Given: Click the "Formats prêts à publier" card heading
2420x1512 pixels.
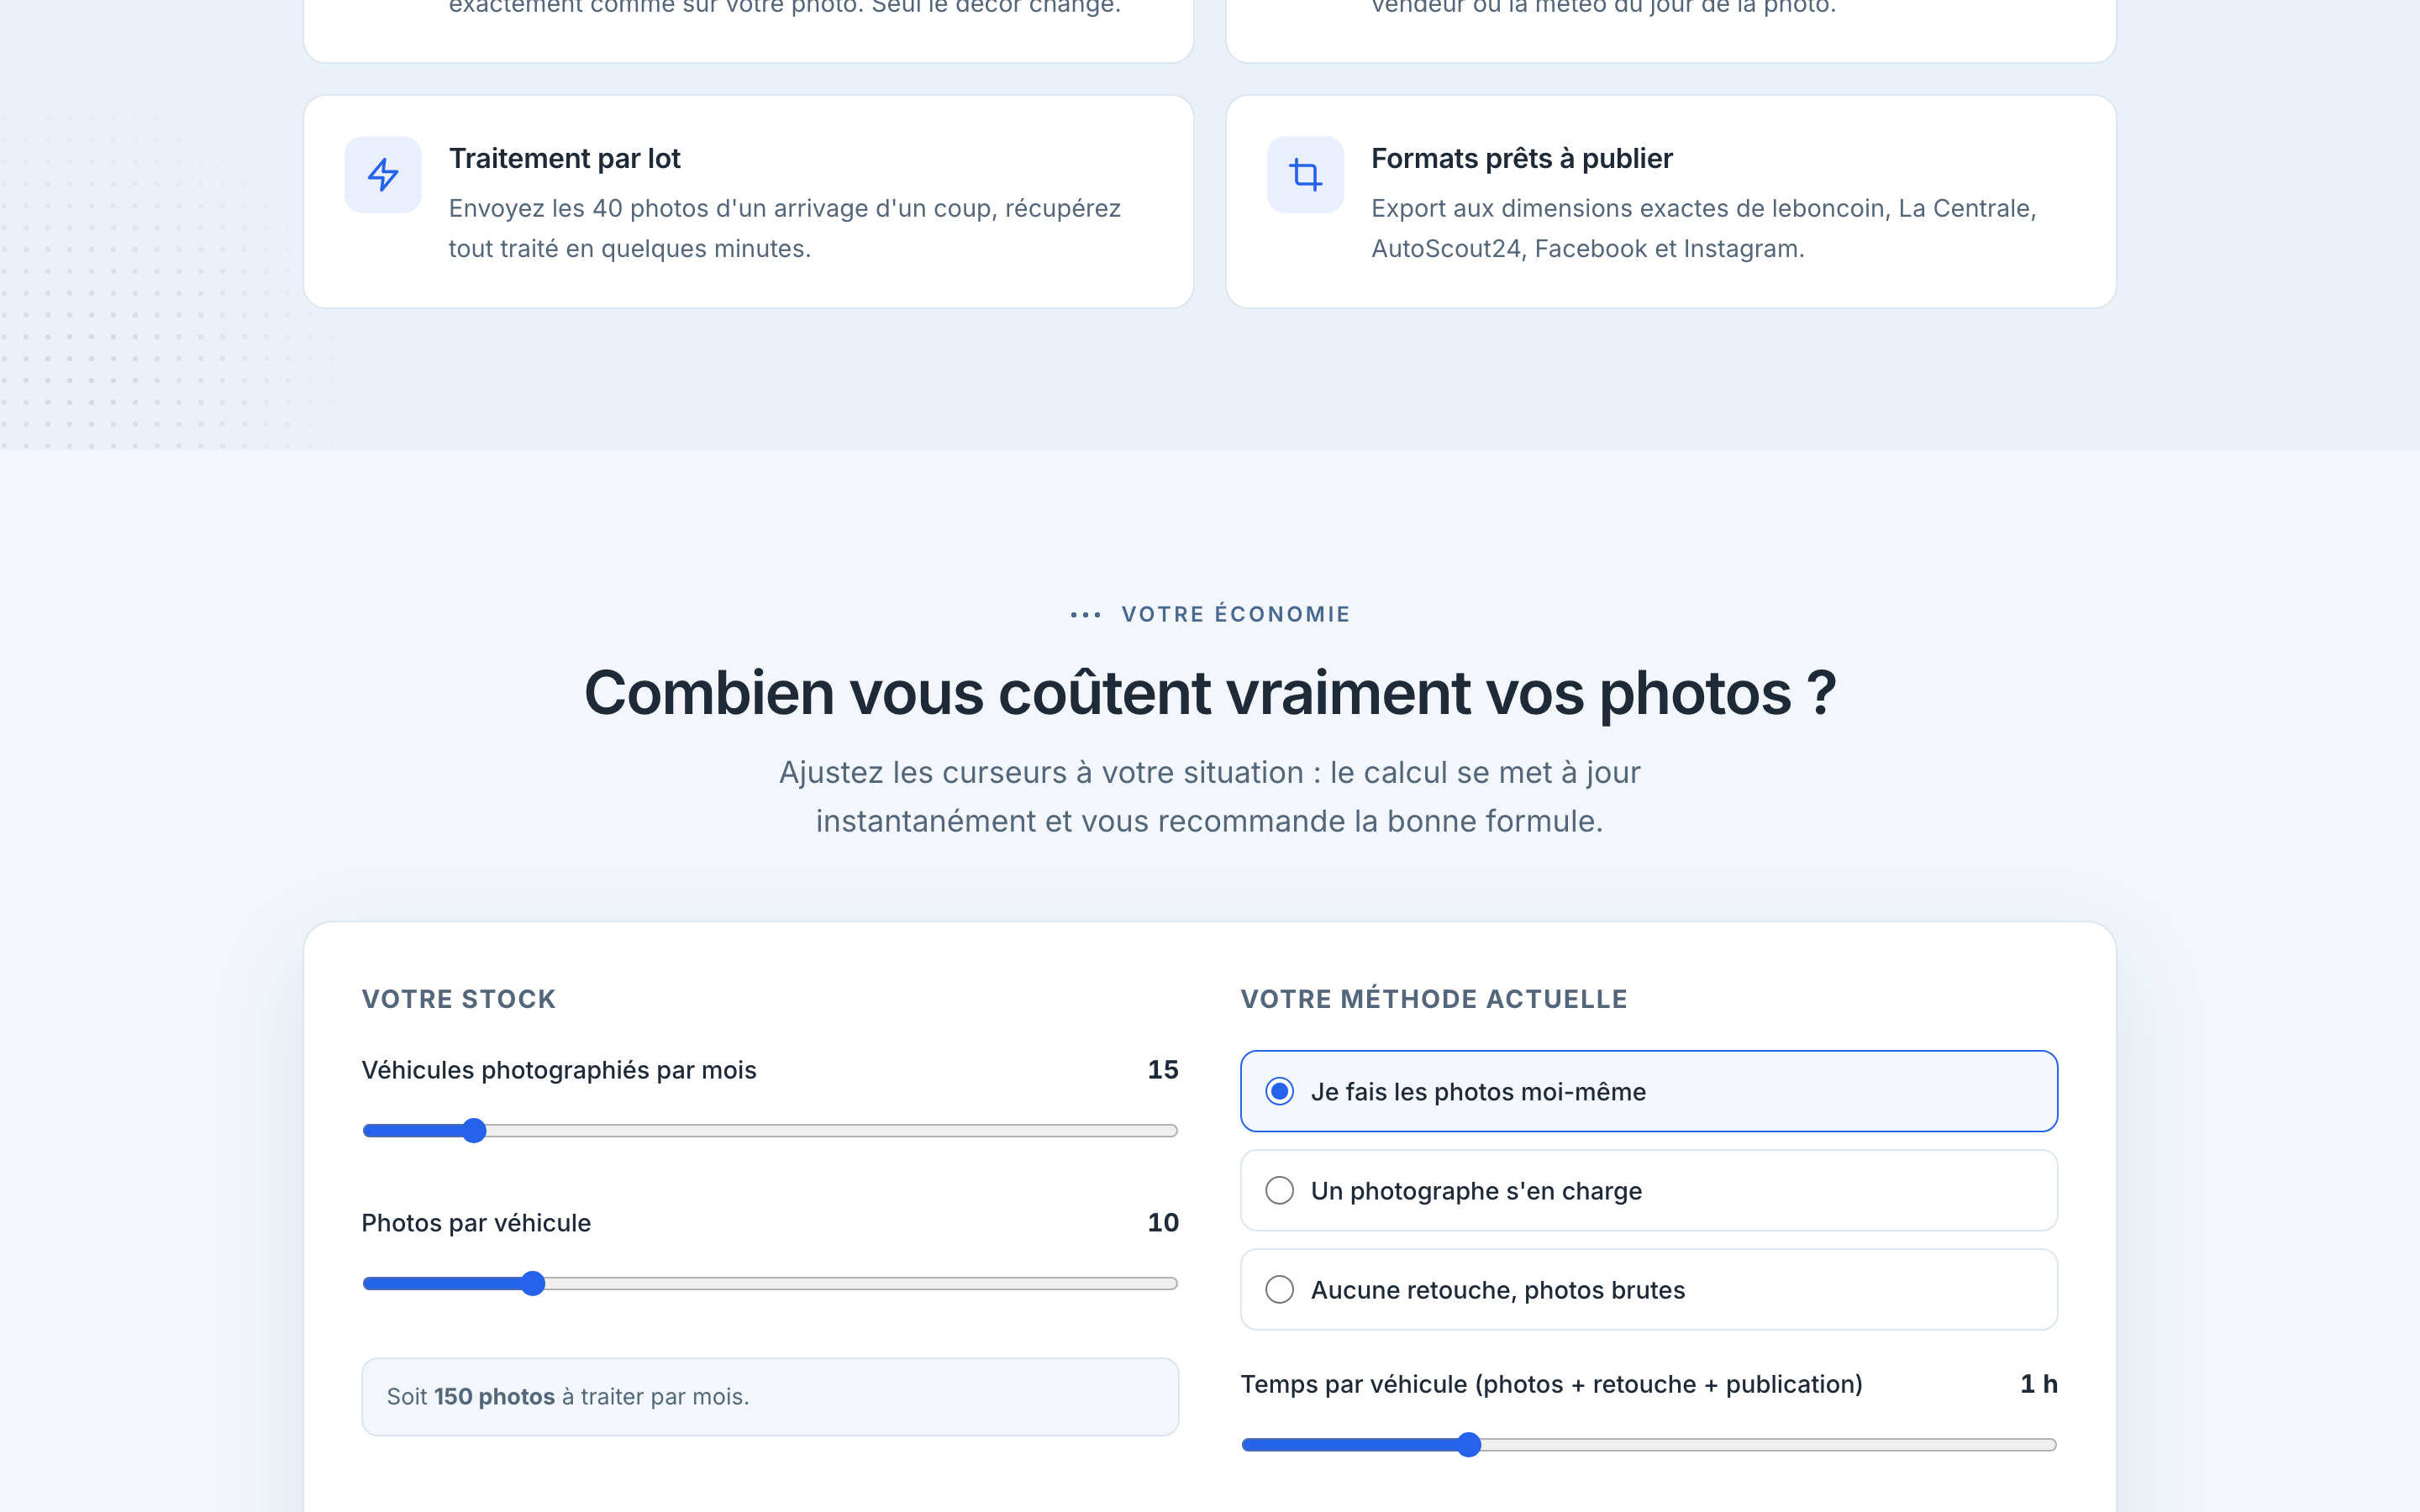Looking at the screenshot, I should (x=1521, y=158).
